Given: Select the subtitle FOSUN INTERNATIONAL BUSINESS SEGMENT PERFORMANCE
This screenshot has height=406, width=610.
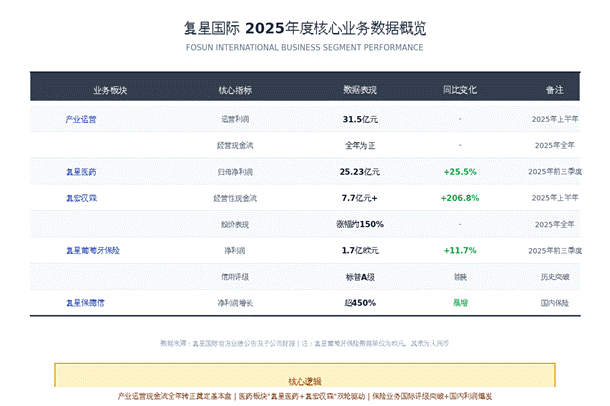Looking at the screenshot, I should coord(305,47).
